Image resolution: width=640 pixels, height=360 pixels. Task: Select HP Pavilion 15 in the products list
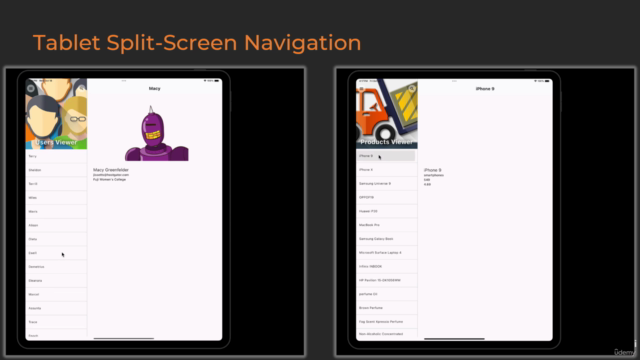pos(387,280)
